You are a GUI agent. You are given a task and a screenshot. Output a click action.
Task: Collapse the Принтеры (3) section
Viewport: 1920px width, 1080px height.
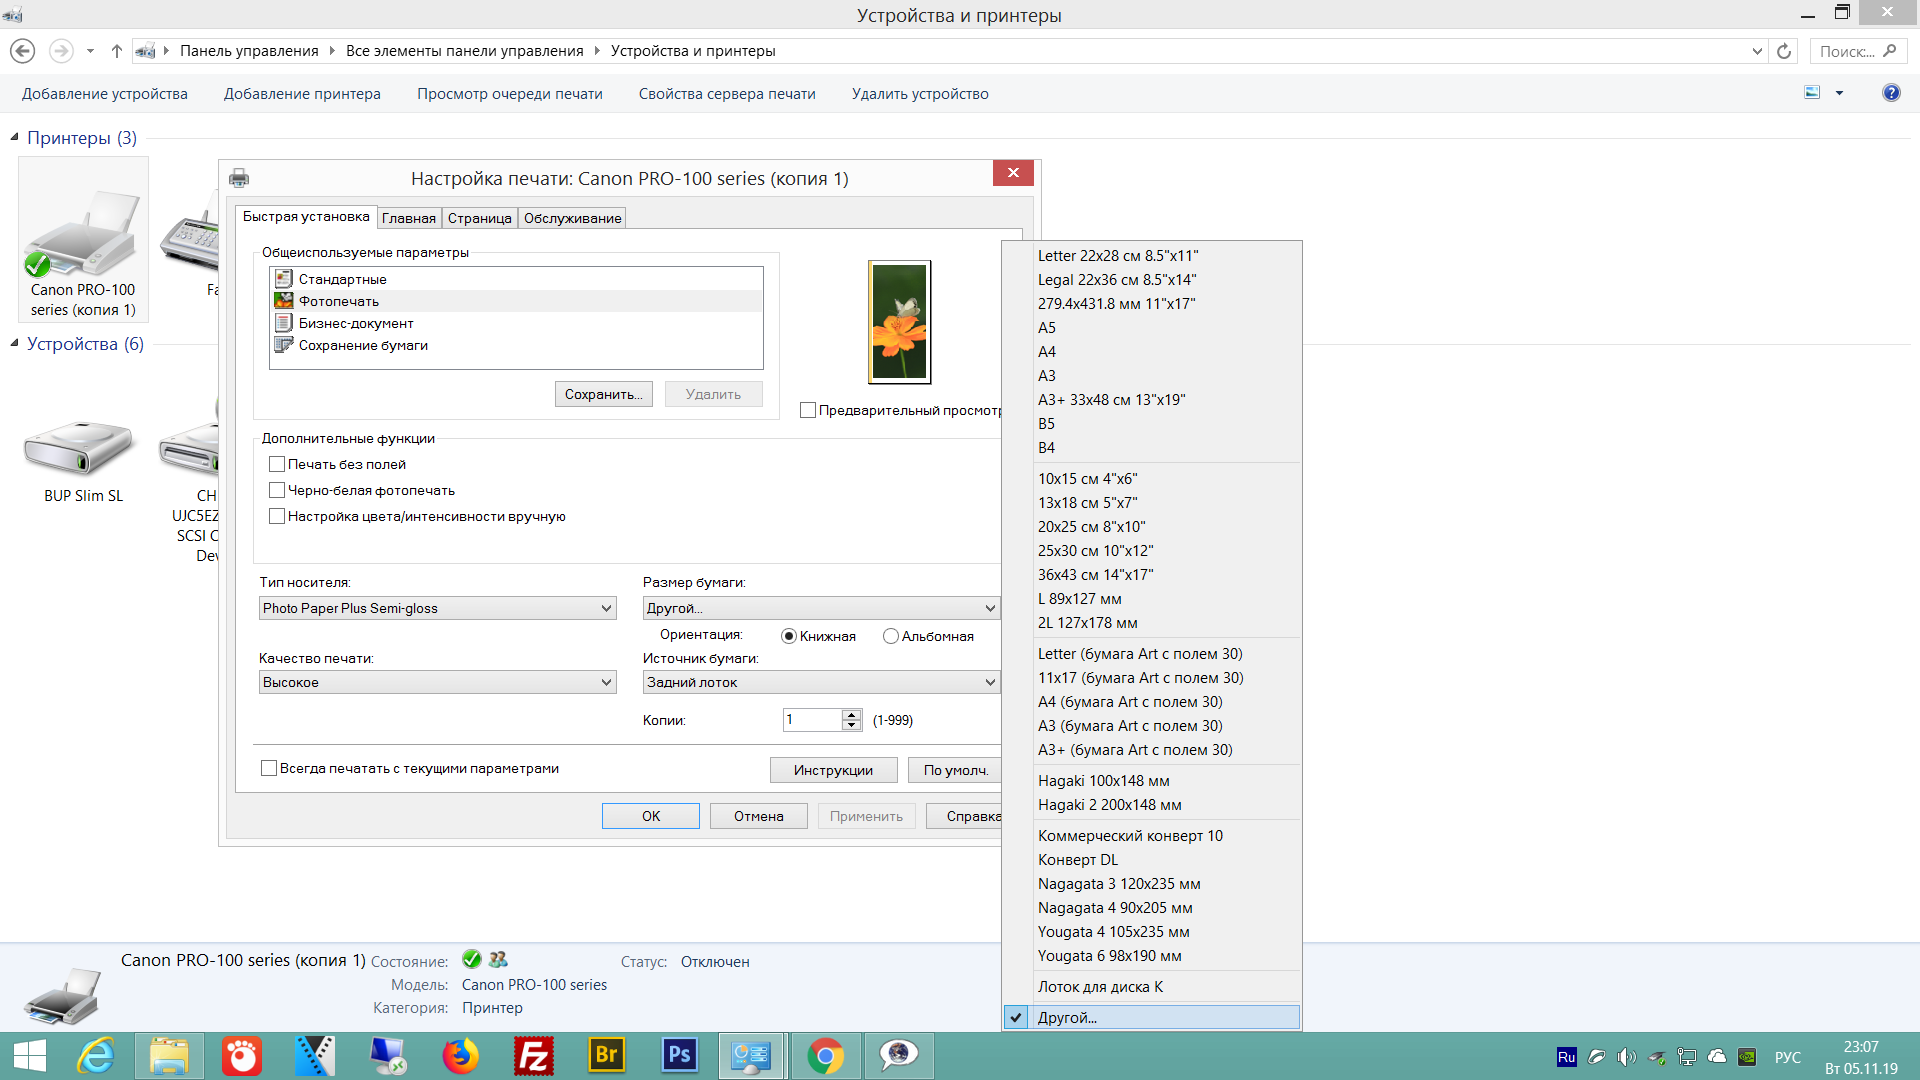click(15, 137)
